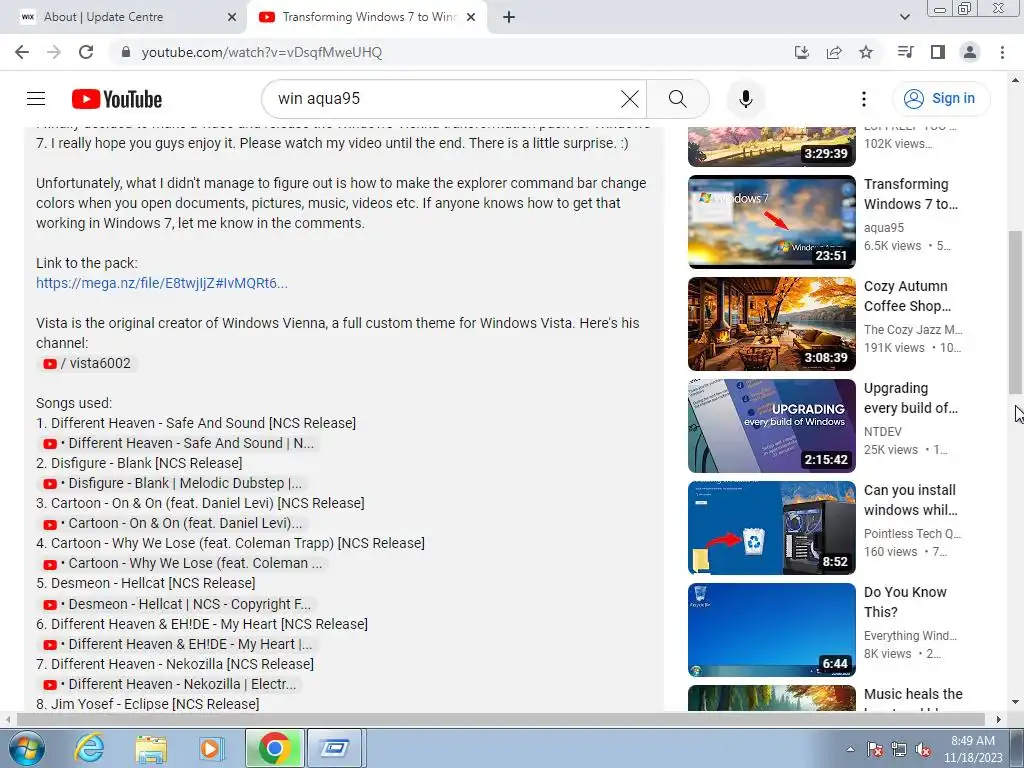Select the 'Songs used:' text line
This screenshot has height=768, width=1024.
pos(74,403)
